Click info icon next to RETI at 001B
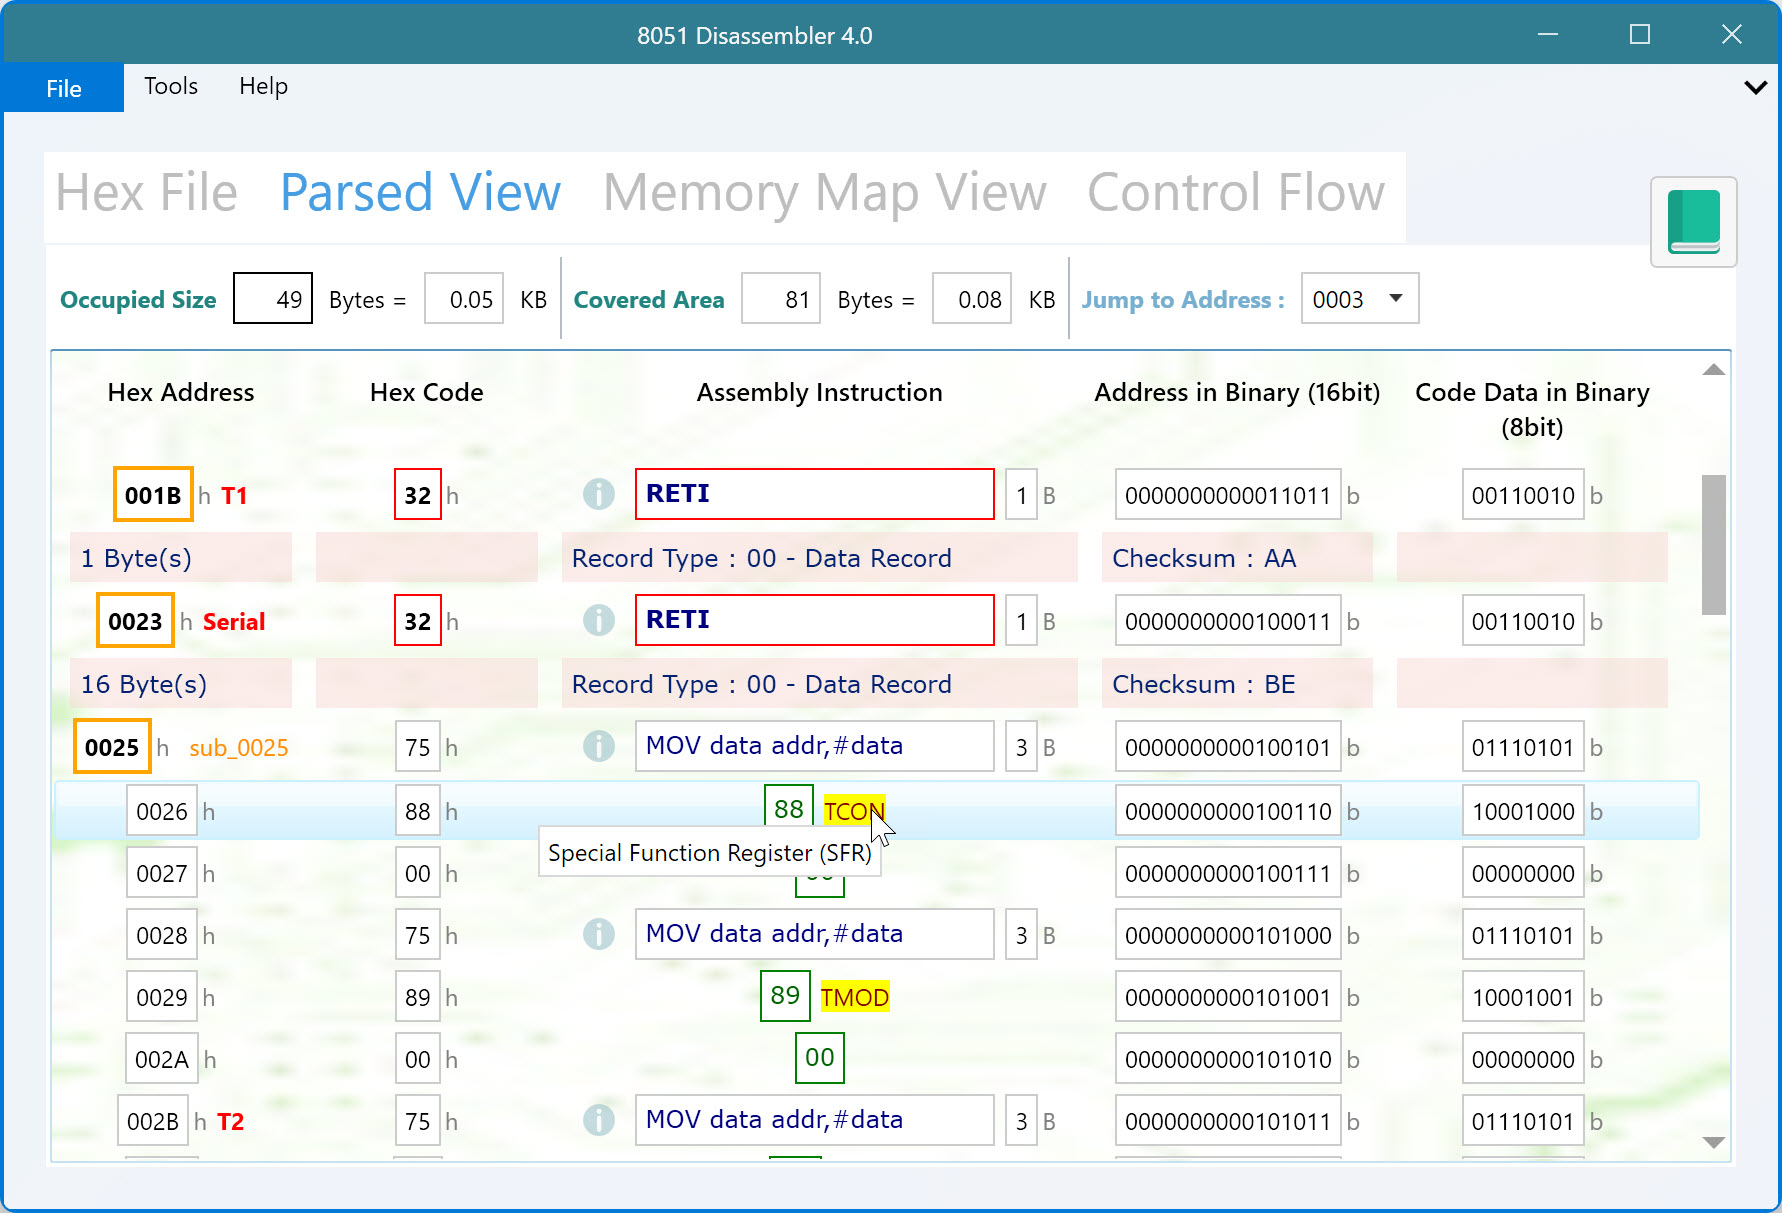Image resolution: width=1782 pixels, height=1213 pixels. click(598, 494)
